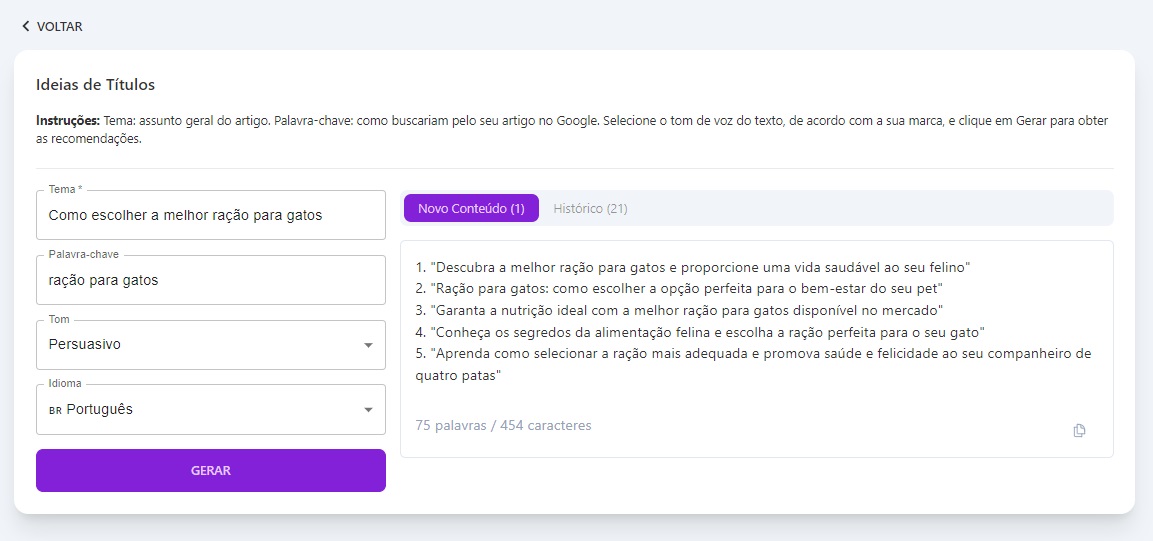The height and width of the screenshot is (541, 1153).
Task: Click the back chevron arrow icon
Action: point(26,26)
